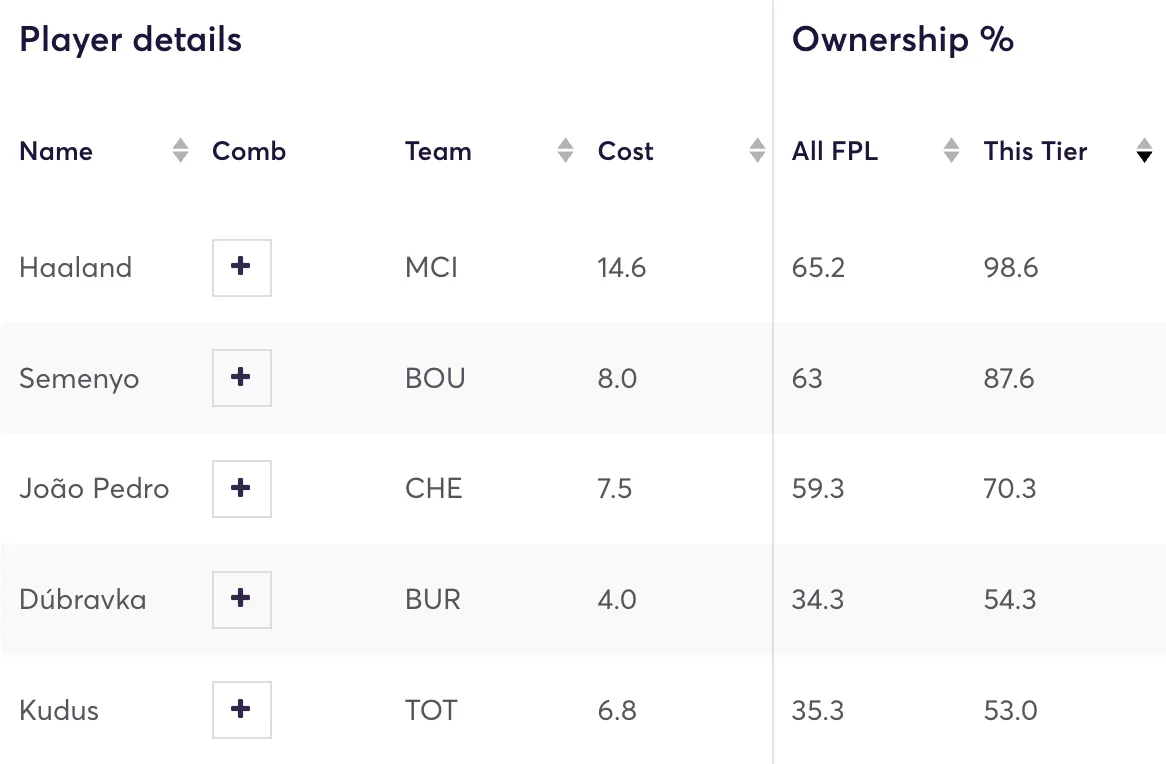The width and height of the screenshot is (1166, 764).
Task: Toggle This Tier sort direction arrow
Action: coord(1144,151)
